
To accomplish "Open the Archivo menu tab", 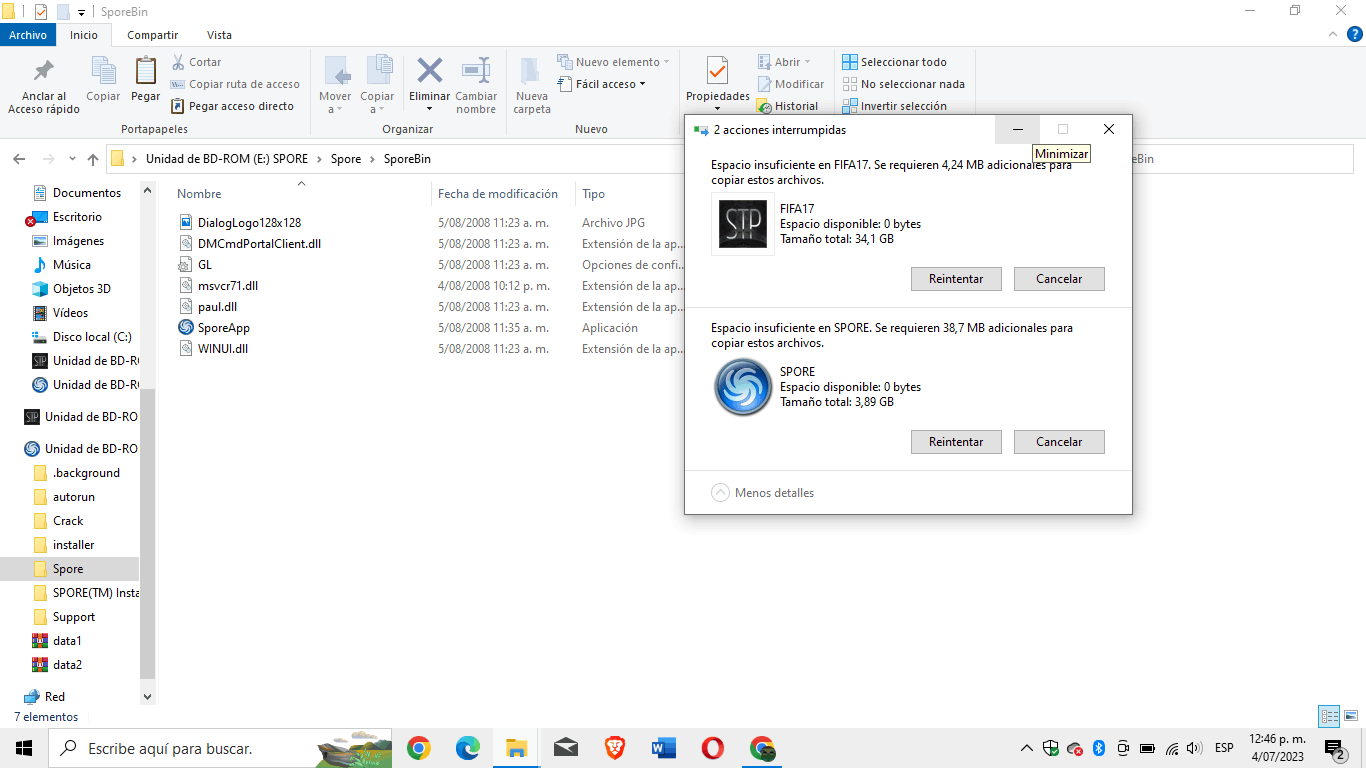I will click(x=28, y=35).
